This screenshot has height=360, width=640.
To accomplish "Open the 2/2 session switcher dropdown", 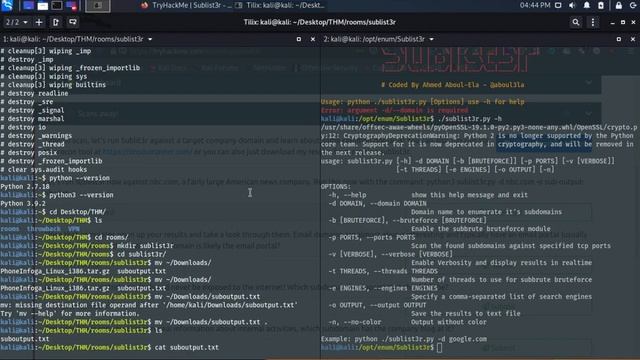I will coord(16,22).
